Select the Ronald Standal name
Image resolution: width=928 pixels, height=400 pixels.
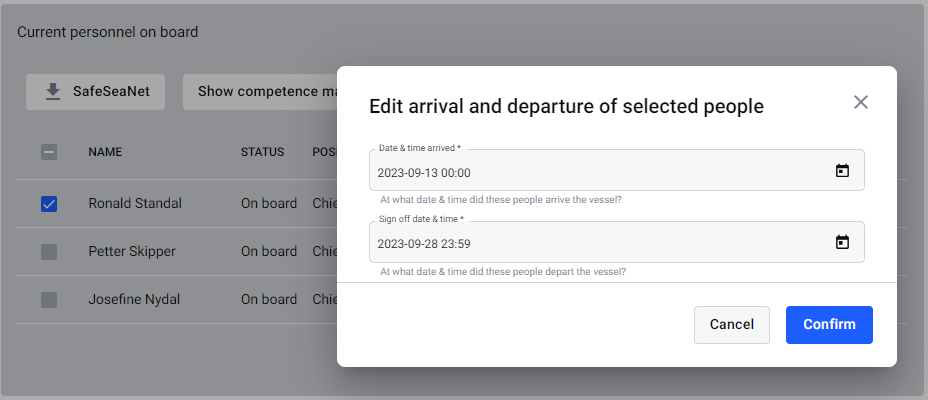click(x=135, y=204)
